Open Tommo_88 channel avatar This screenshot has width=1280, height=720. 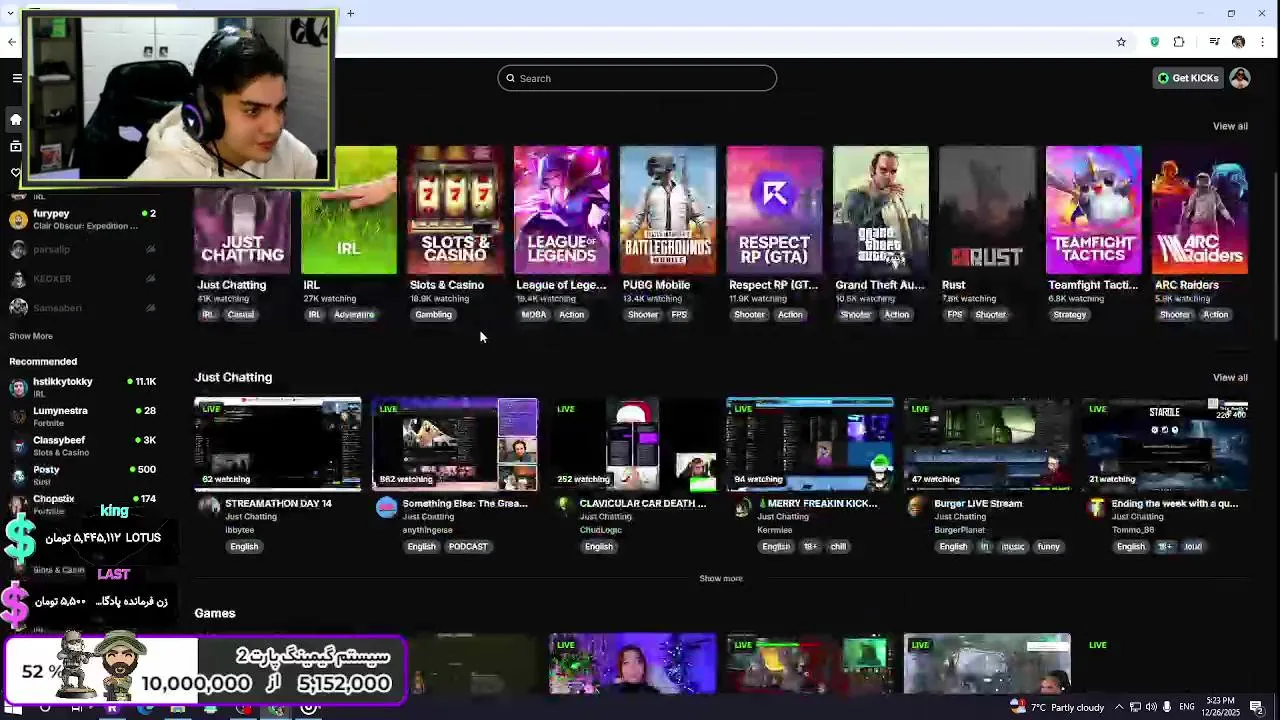pyautogui.click(x=1095, y=507)
